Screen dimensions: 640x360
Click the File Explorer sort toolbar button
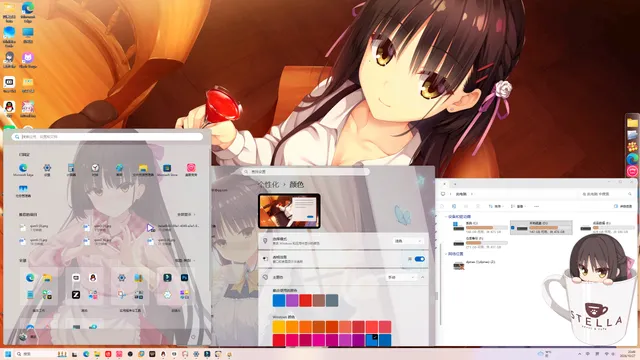495,207
